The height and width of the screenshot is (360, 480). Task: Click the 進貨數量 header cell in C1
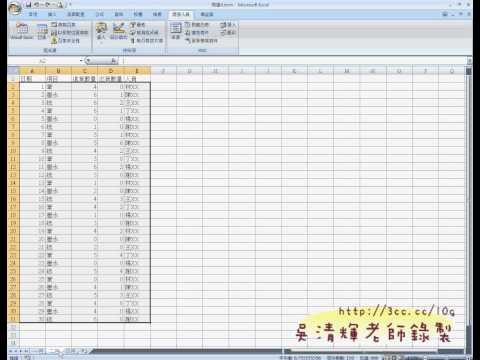[84, 79]
